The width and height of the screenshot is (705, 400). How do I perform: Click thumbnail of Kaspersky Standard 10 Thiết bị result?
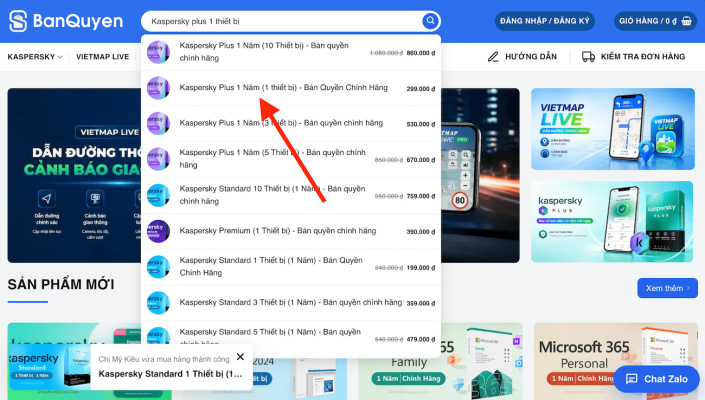point(158,195)
